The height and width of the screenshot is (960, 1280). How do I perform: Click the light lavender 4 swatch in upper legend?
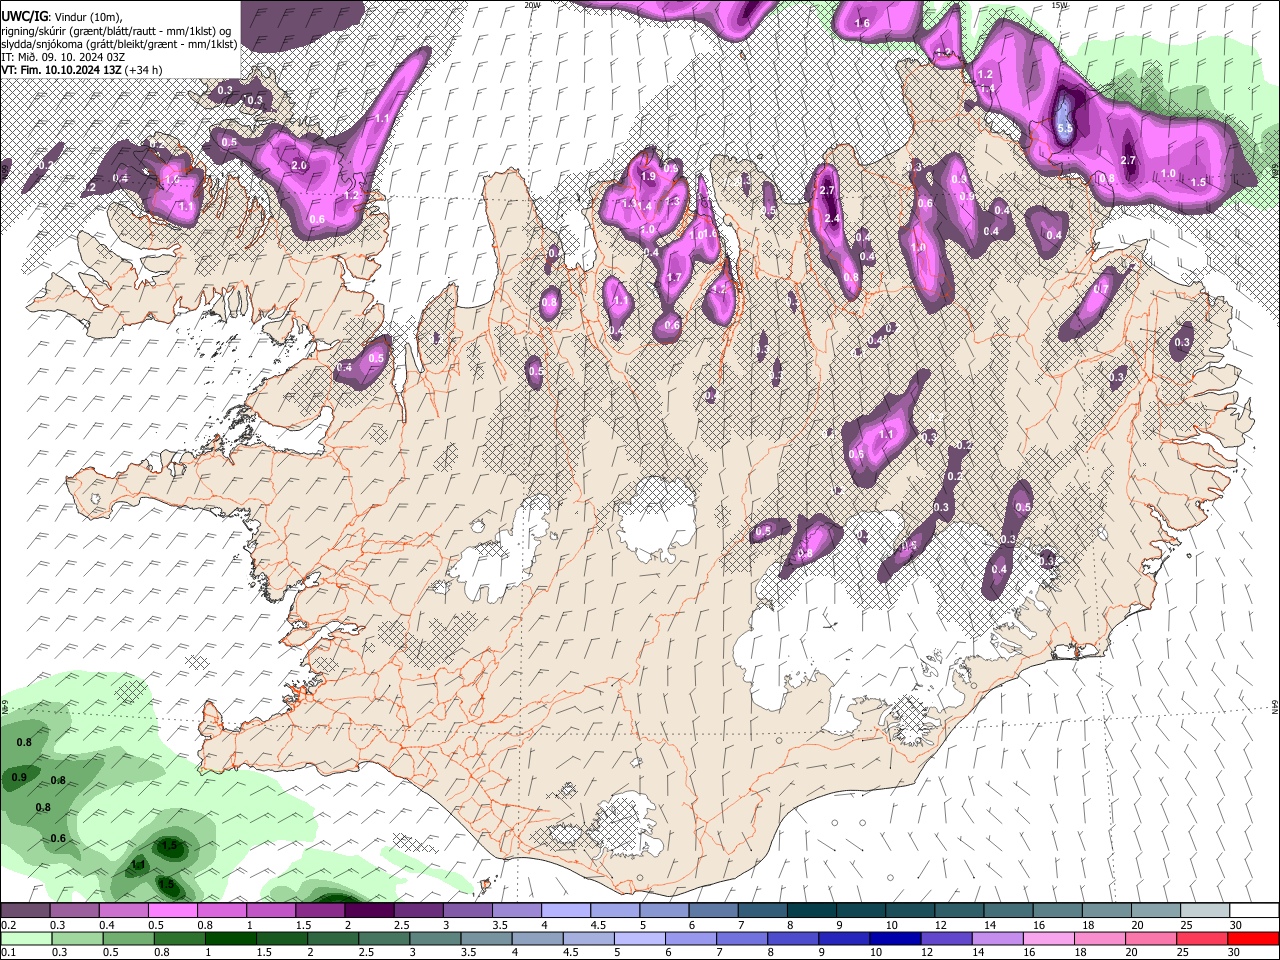(x=566, y=911)
